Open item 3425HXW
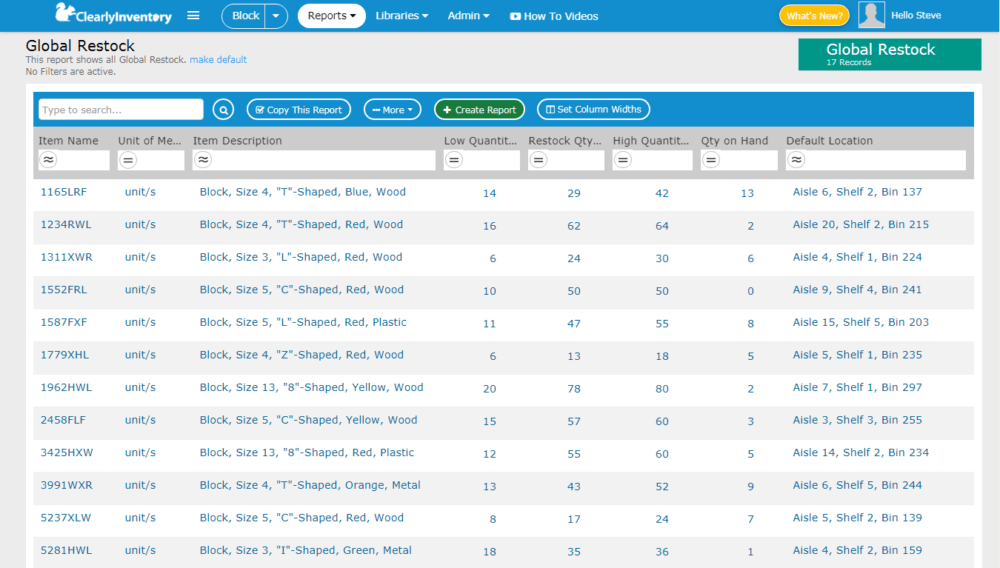 coord(67,452)
